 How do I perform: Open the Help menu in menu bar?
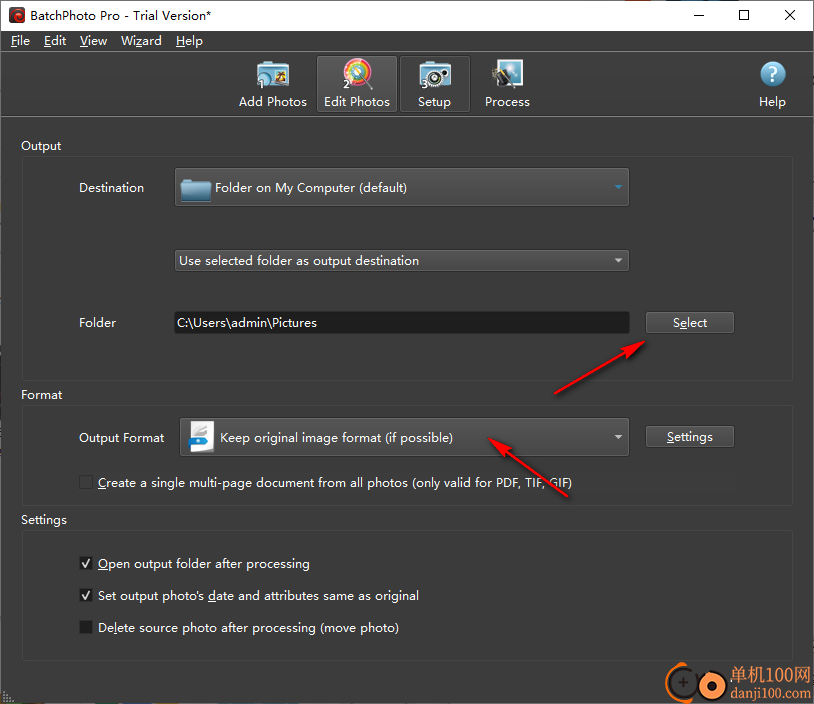click(x=189, y=41)
